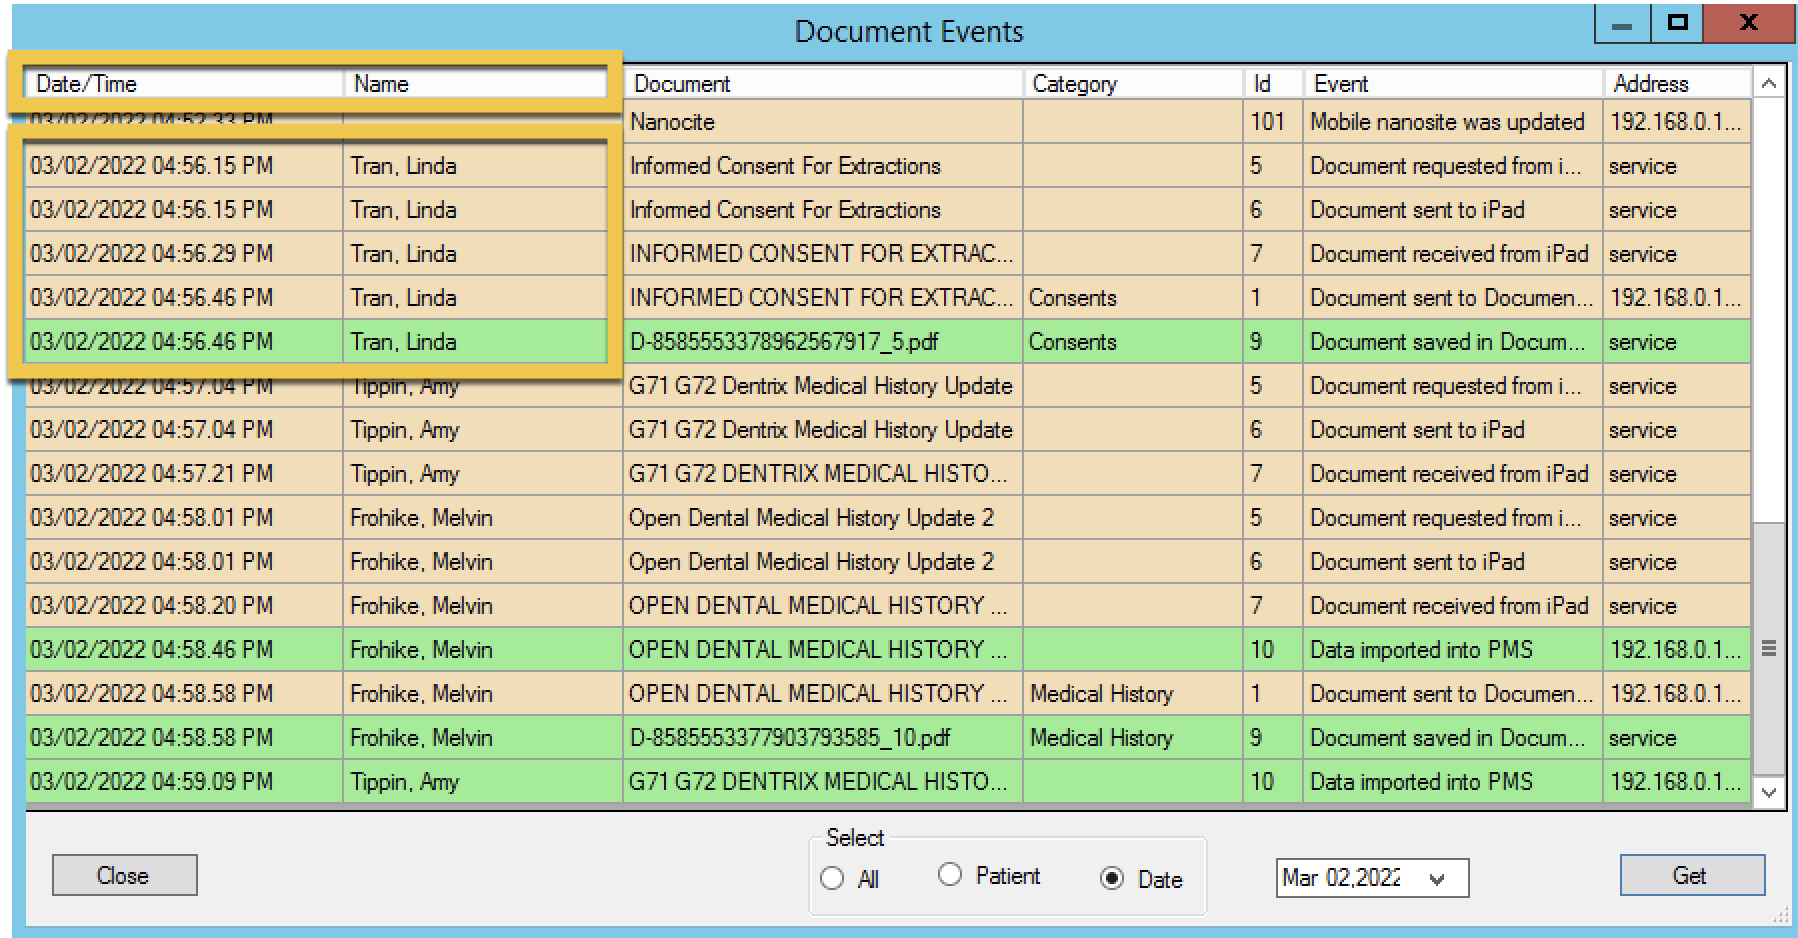This screenshot has width=1798, height=938.
Task: Click the 04:59.09 PM date cell
Action: point(184,782)
